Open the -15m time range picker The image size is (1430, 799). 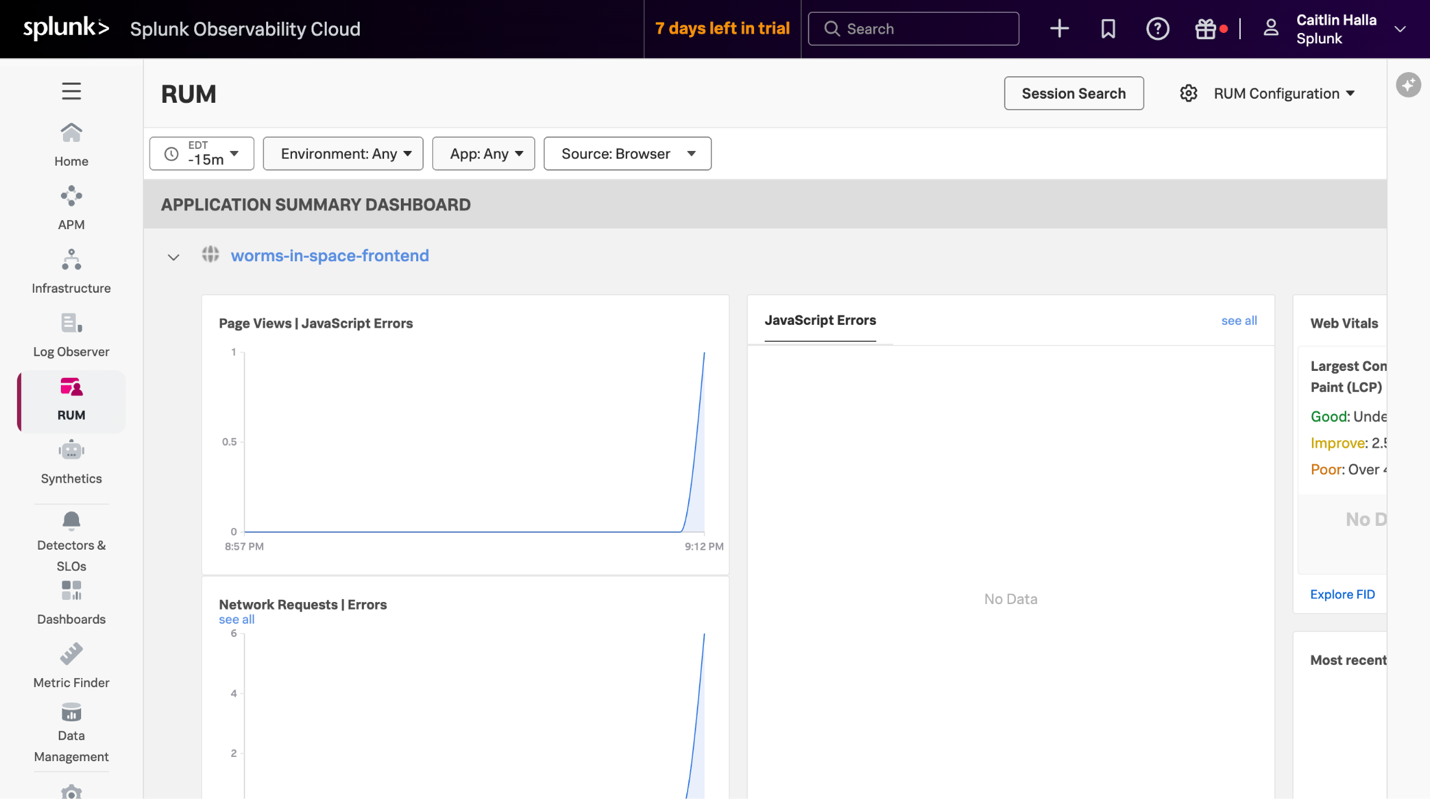[201, 153]
